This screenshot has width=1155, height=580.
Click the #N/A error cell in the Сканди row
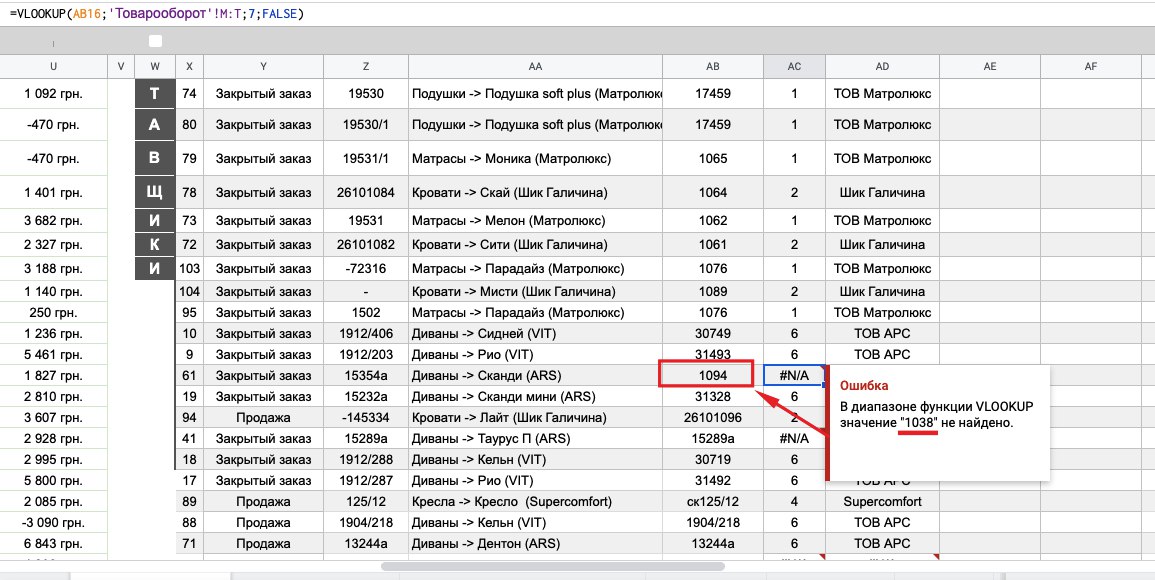(x=793, y=375)
